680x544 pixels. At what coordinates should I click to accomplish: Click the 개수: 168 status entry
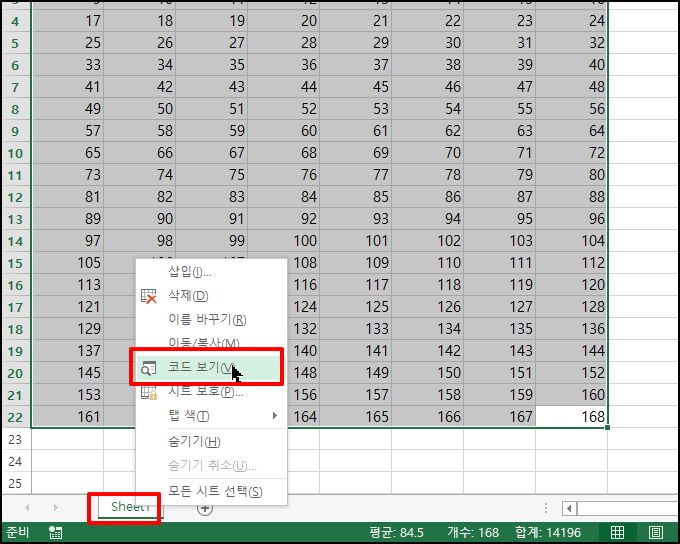point(473,532)
